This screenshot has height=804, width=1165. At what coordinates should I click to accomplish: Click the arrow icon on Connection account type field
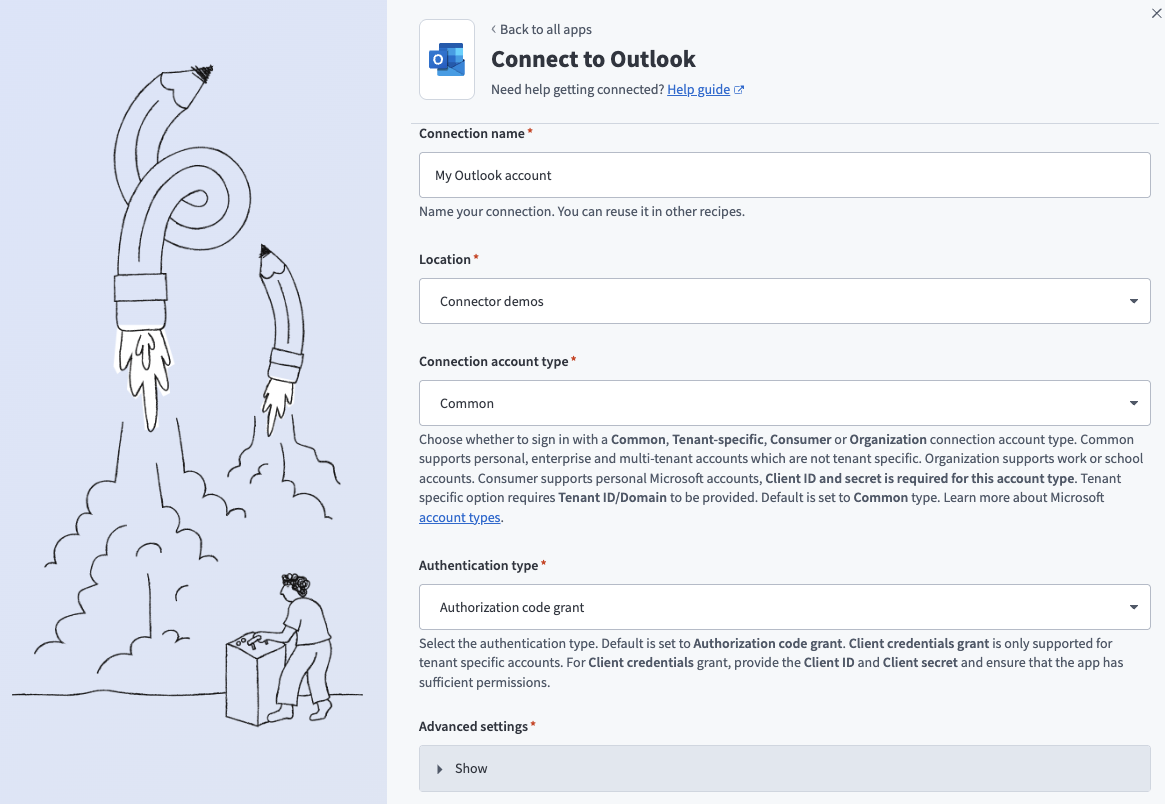1133,402
